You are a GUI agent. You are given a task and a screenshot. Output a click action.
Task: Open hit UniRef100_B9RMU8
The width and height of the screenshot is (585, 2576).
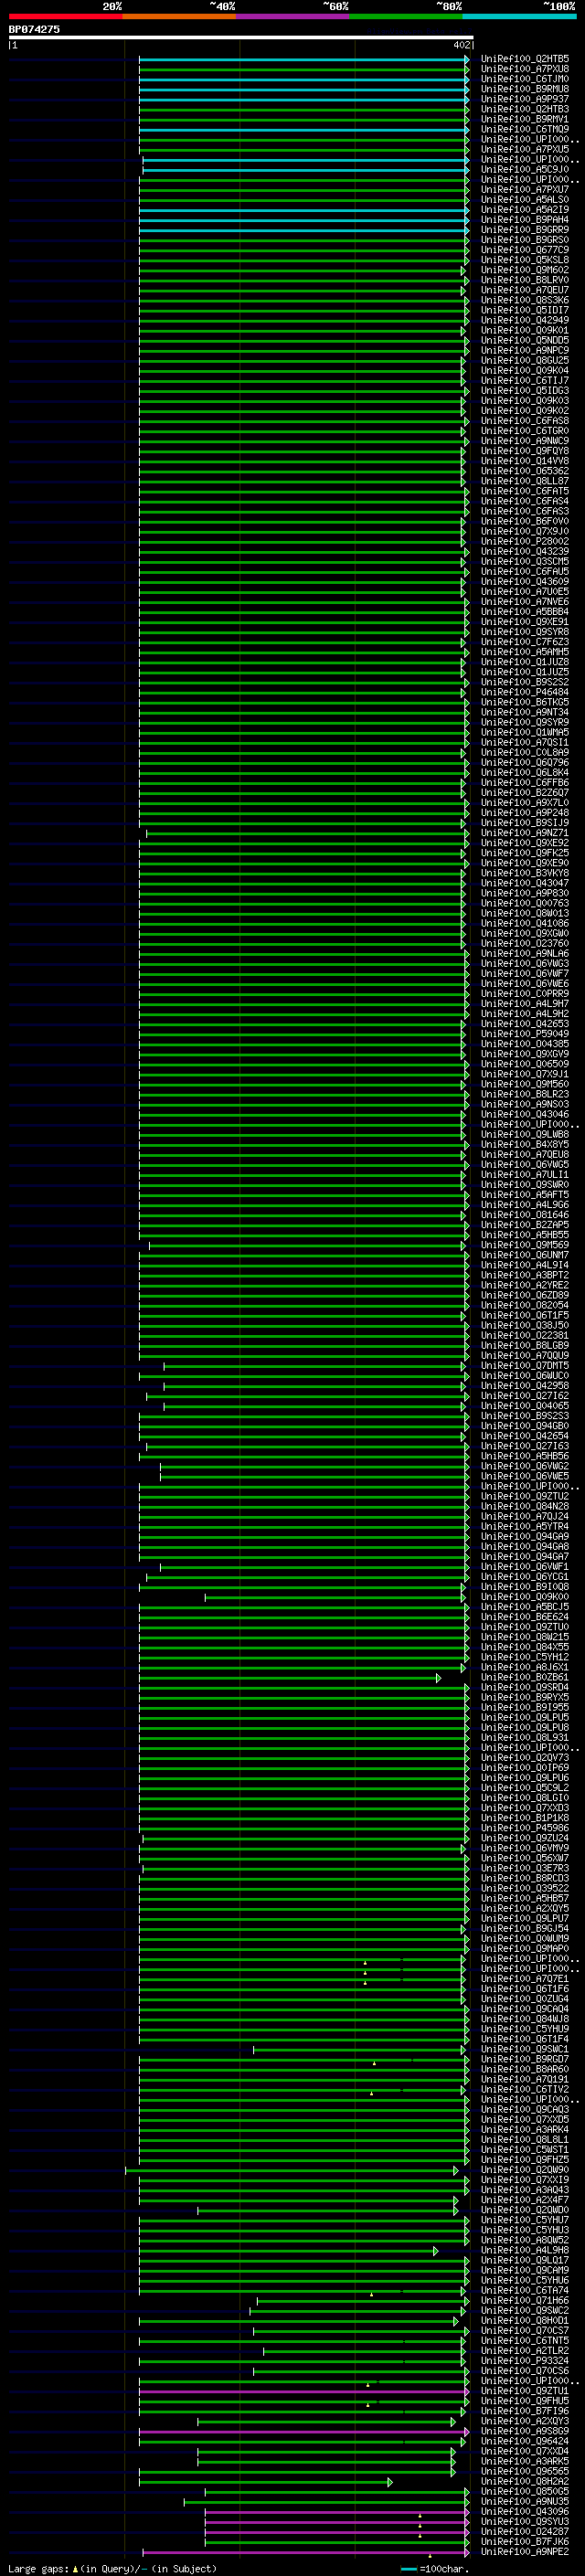tap(525, 89)
